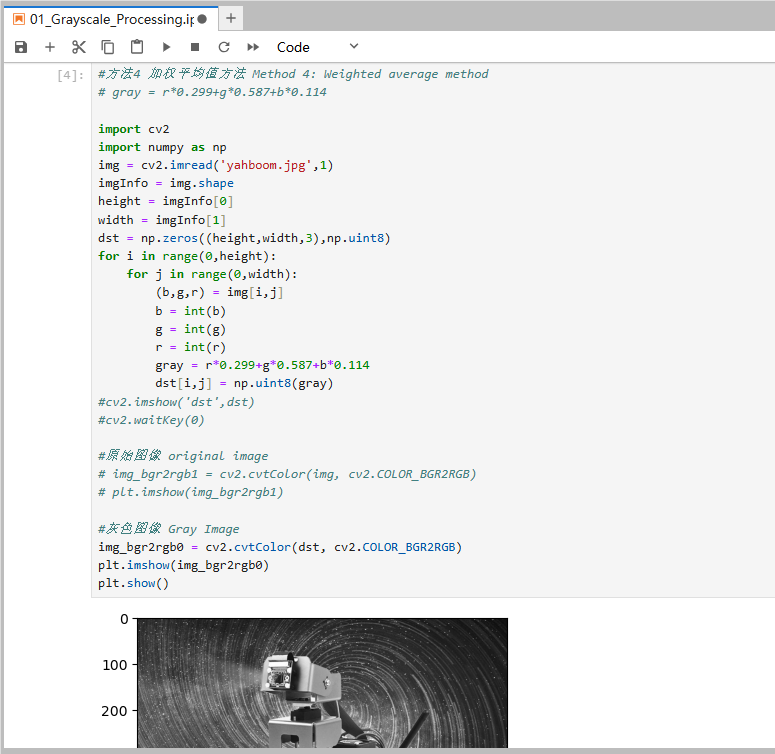Viewport: 775px width, 754px height.
Task: Click the 'plt.show()' line
Action: coord(133,584)
